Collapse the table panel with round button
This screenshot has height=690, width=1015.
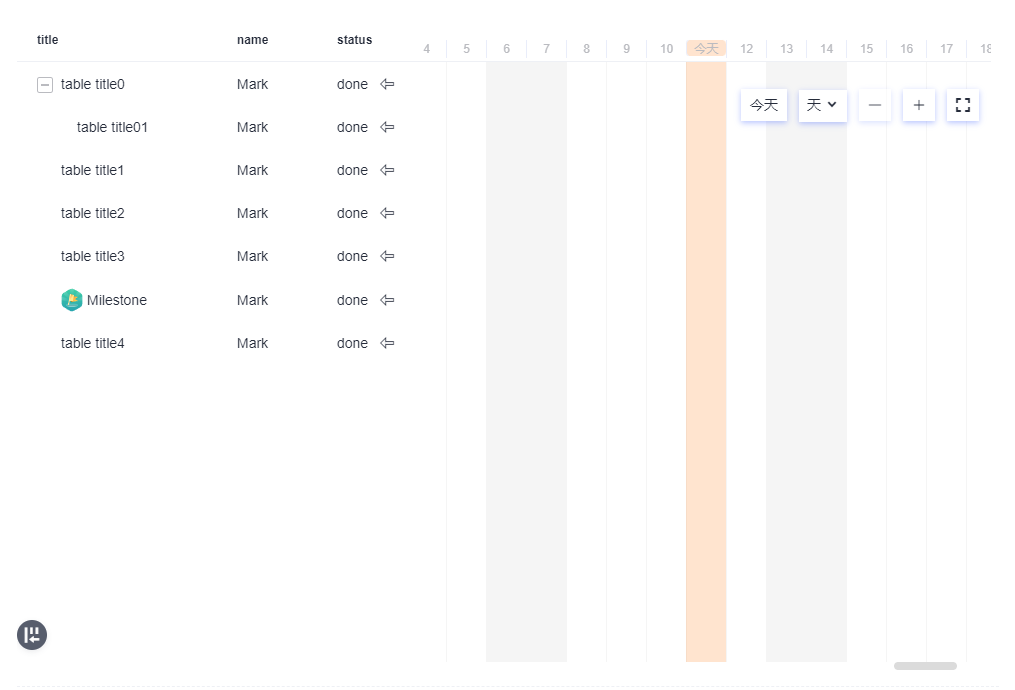(32, 635)
